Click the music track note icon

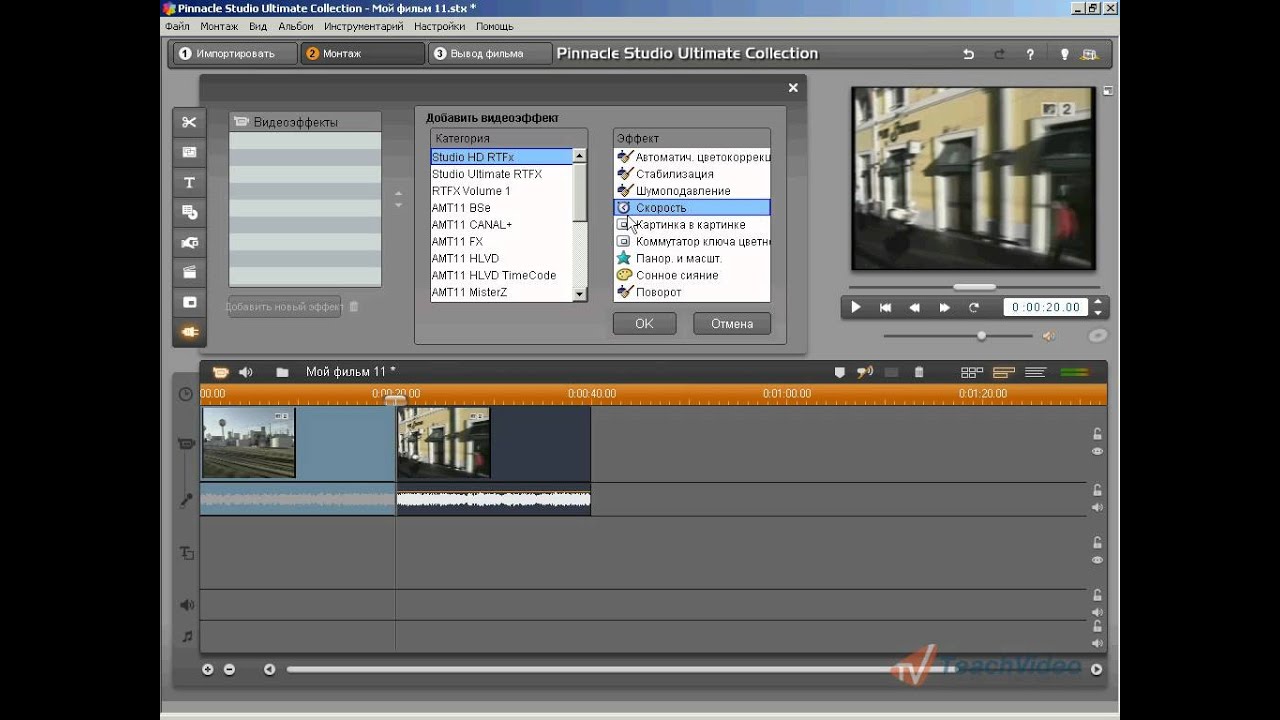click(x=186, y=636)
